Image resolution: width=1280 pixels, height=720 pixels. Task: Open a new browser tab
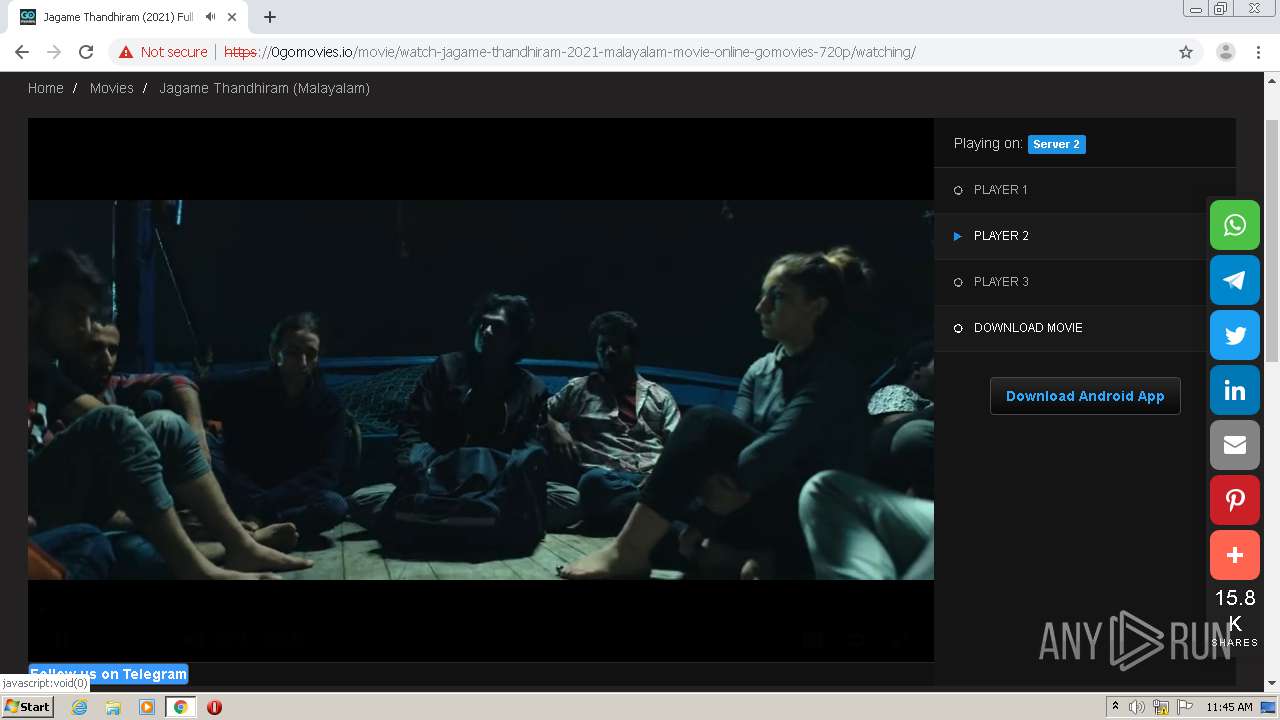click(270, 17)
